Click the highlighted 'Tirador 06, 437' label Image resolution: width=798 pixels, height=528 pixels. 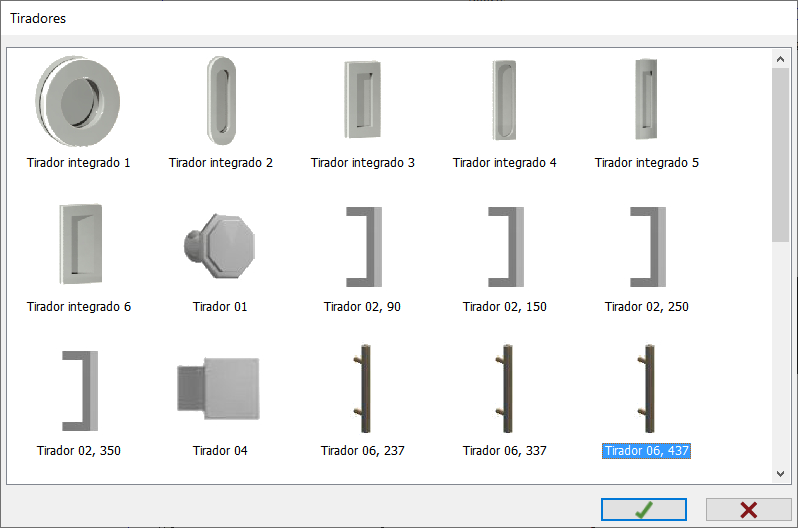click(x=646, y=451)
